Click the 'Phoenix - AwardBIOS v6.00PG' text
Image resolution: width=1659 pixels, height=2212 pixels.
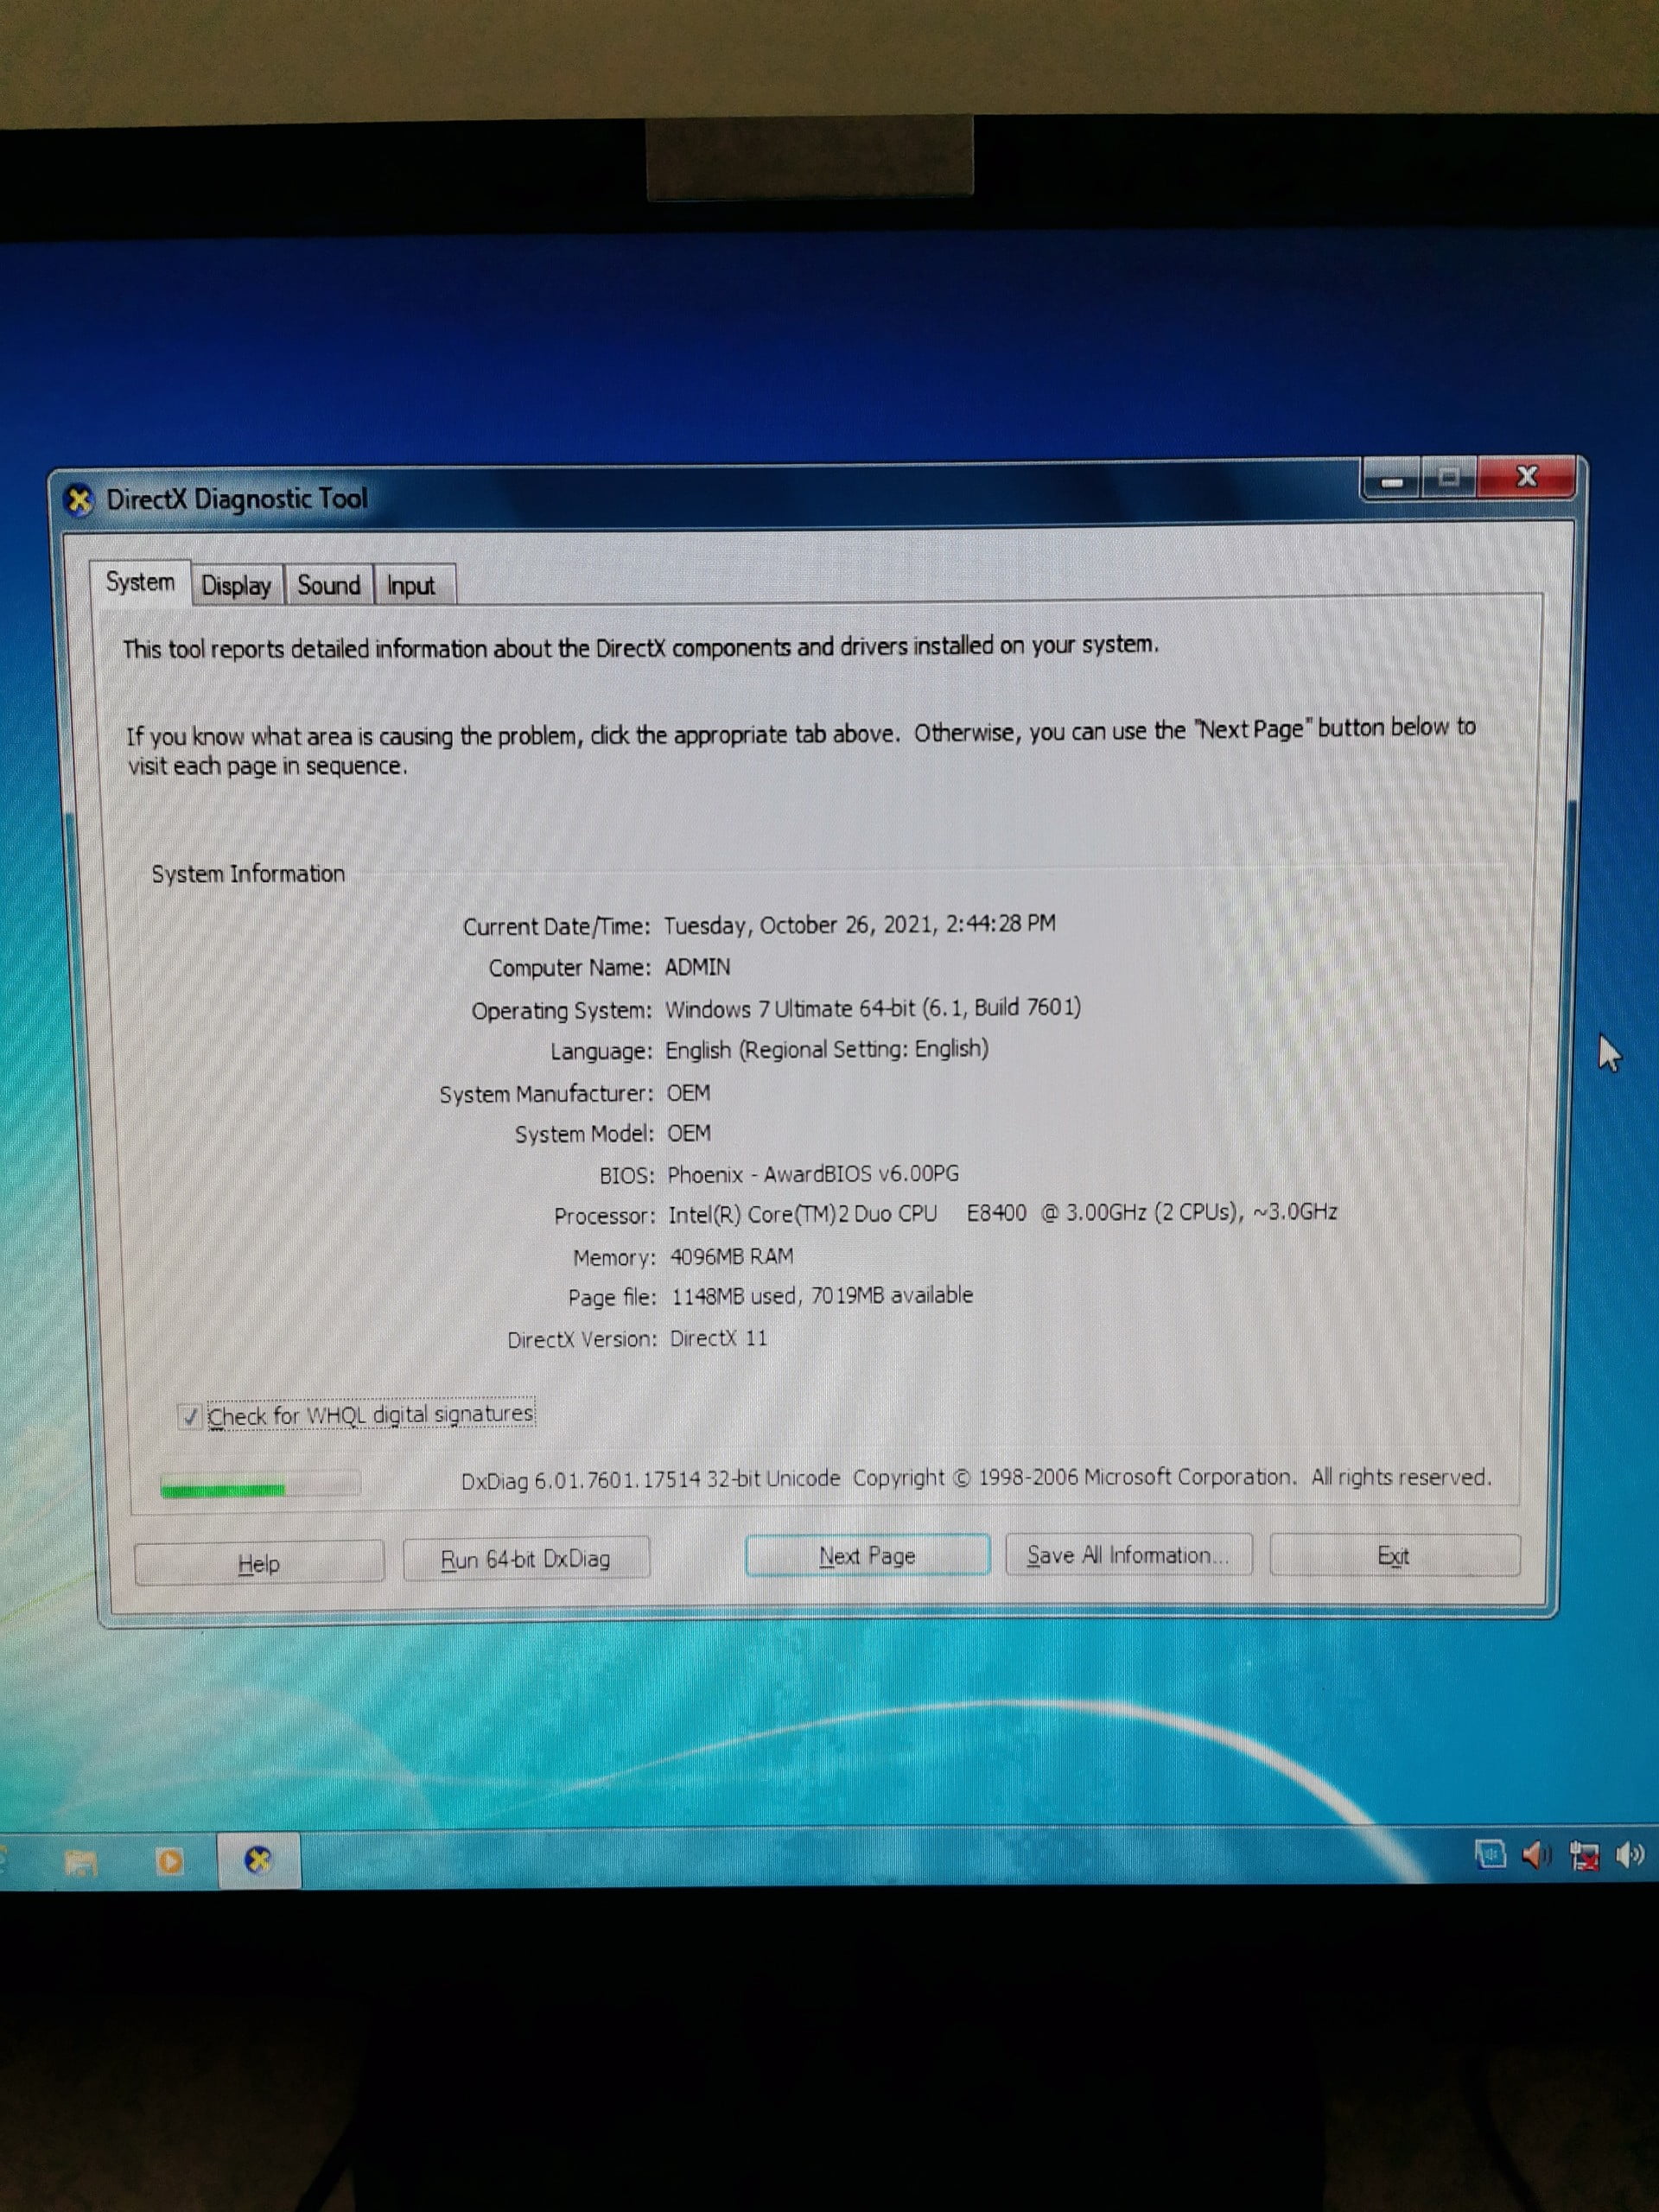(814, 1174)
